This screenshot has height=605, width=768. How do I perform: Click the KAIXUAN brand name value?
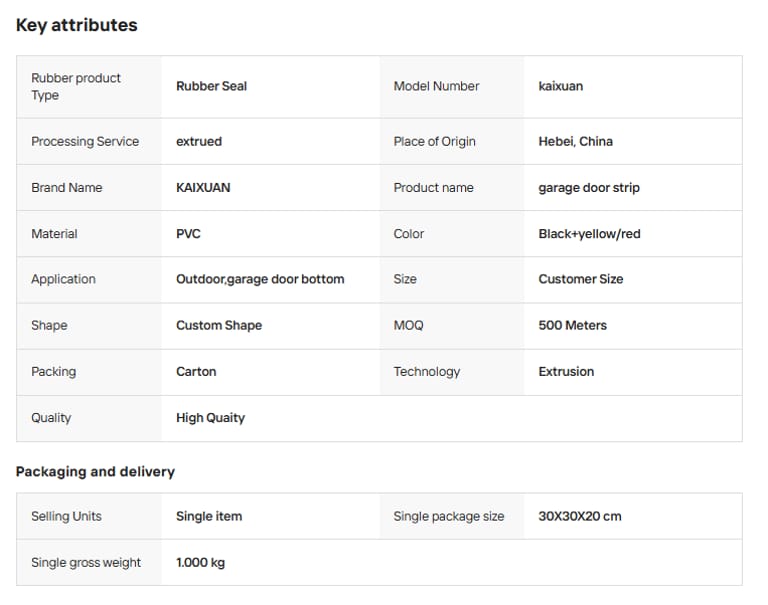[203, 187]
